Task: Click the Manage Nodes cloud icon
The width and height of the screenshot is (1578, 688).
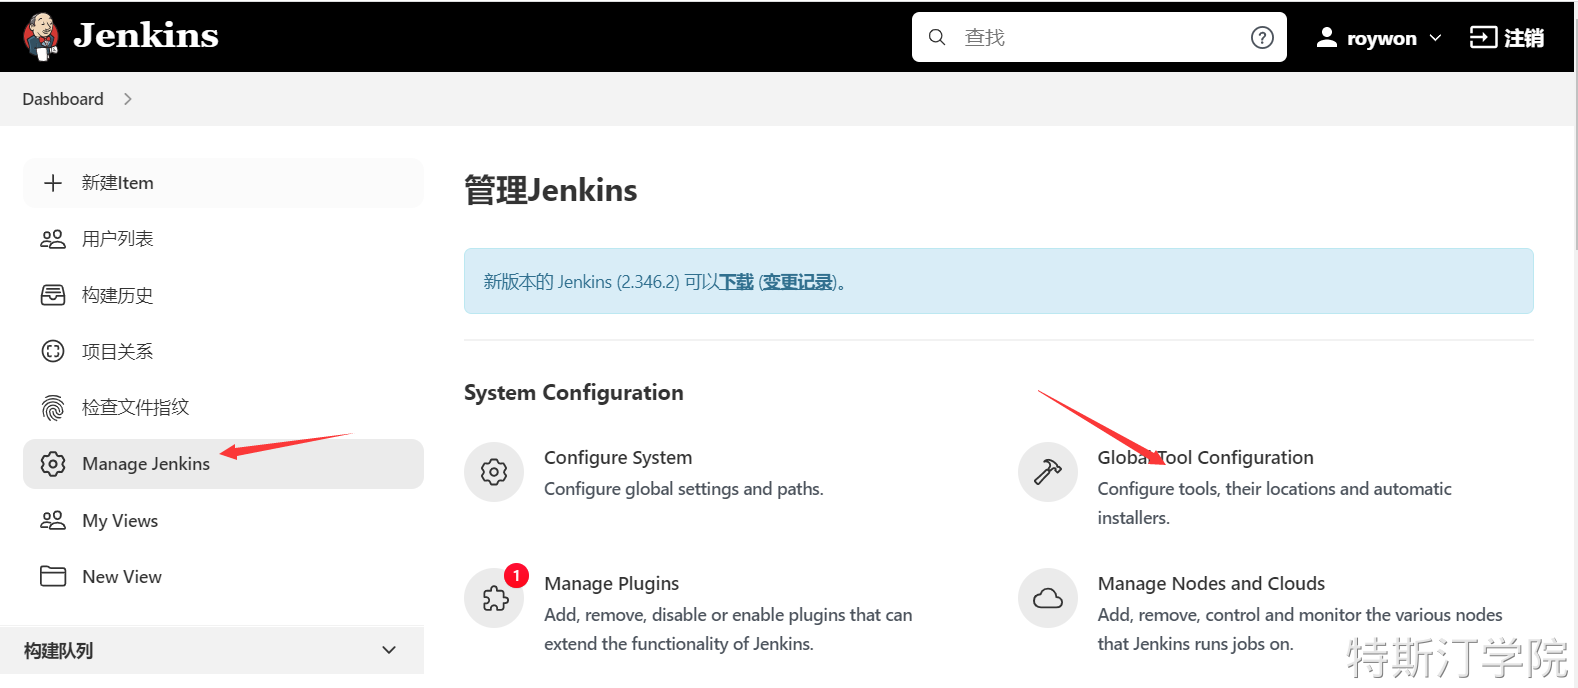Action: point(1048,598)
